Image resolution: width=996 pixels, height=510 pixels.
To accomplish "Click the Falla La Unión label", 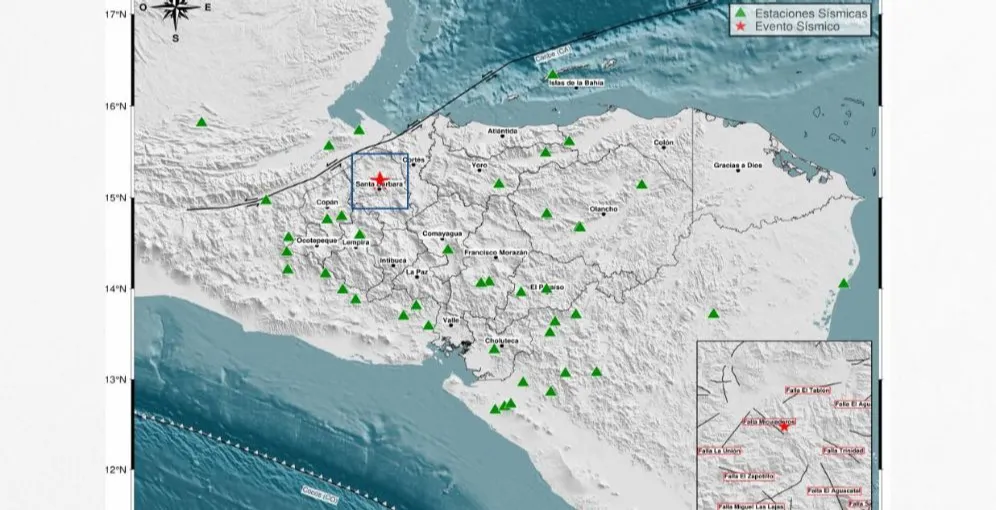I will 719,450.
